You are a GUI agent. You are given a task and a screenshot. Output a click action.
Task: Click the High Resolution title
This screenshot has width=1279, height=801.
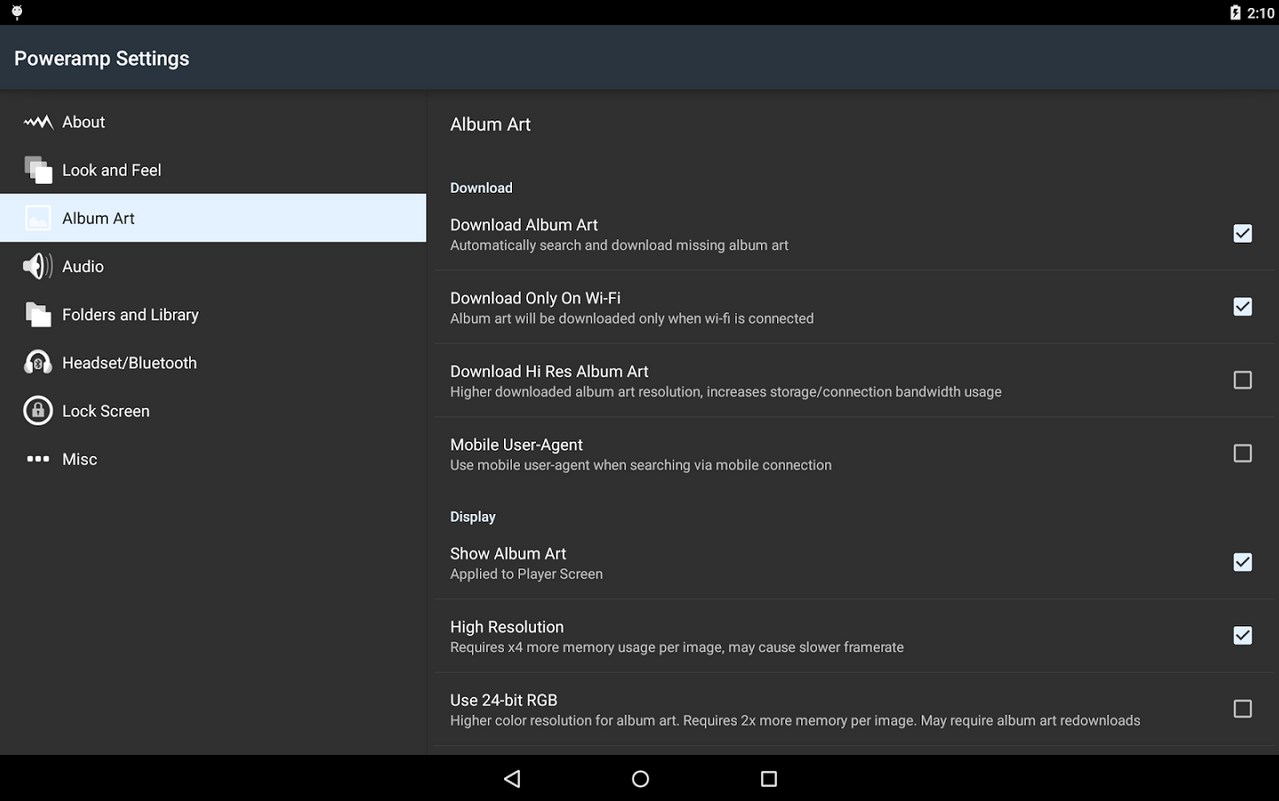click(507, 627)
